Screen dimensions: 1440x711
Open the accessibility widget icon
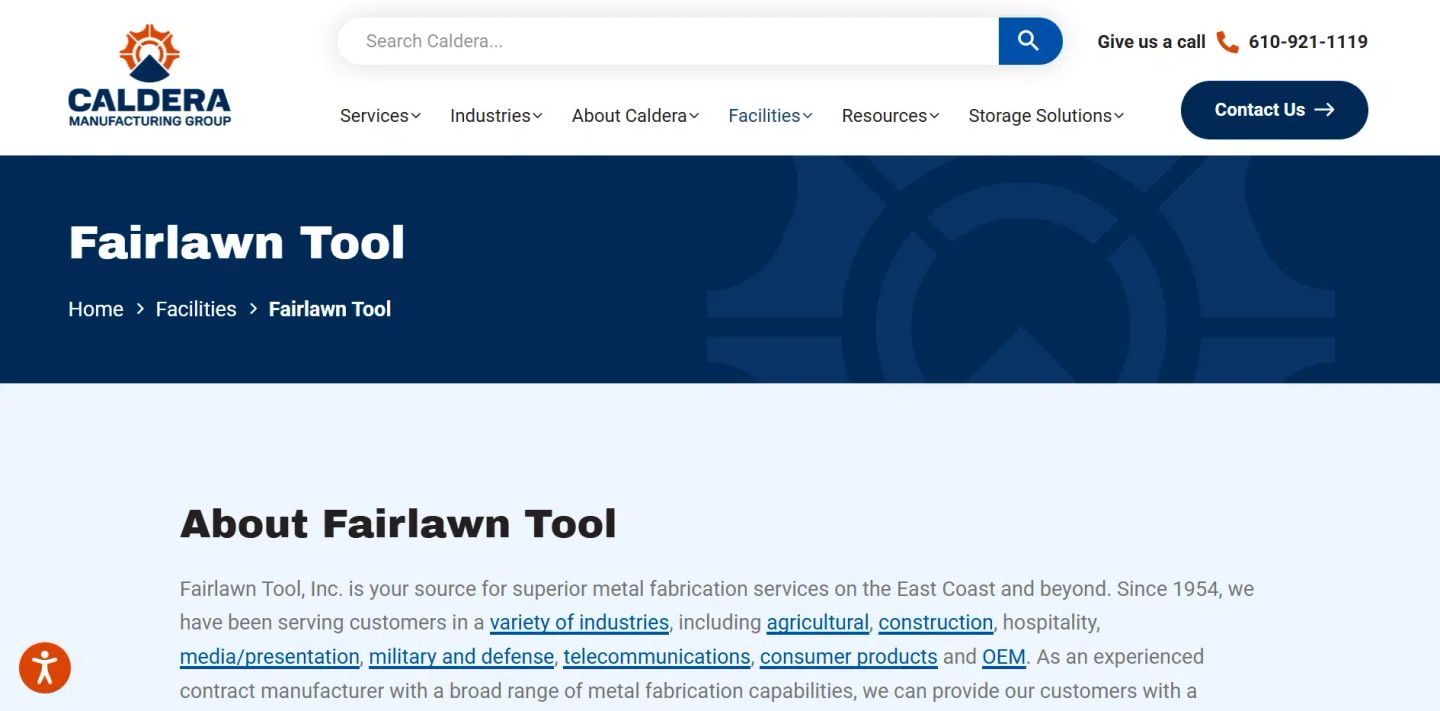(x=45, y=667)
